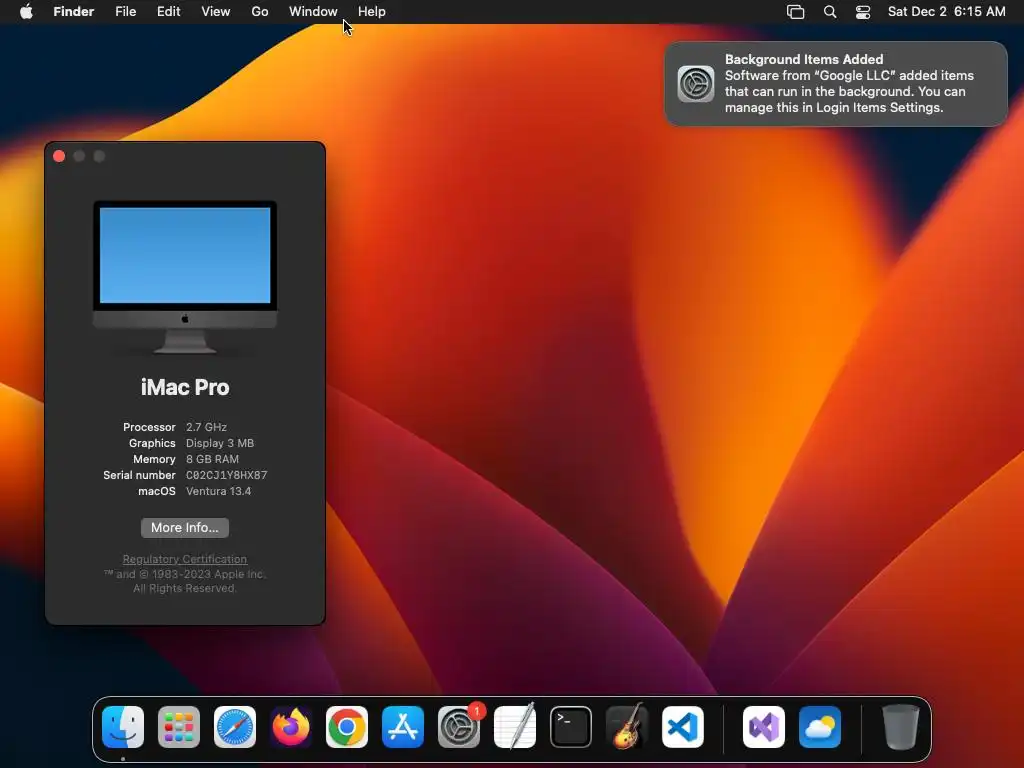Click the Display 3 MB graphics value
This screenshot has height=768, width=1024.
click(220, 443)
